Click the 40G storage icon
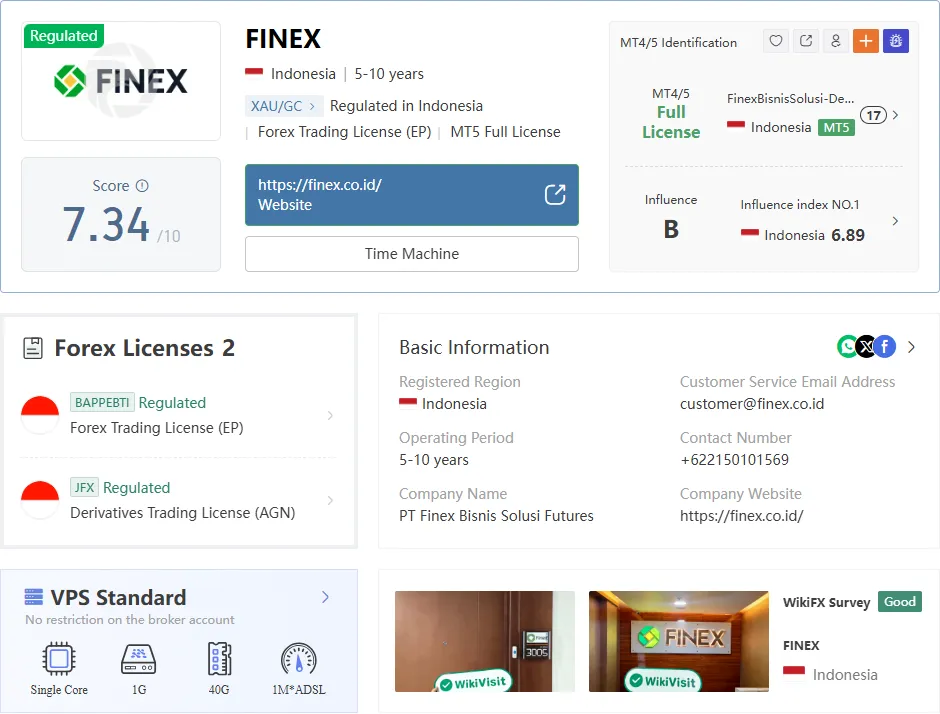This screenshot has width=940, height=714. point(219,659)
